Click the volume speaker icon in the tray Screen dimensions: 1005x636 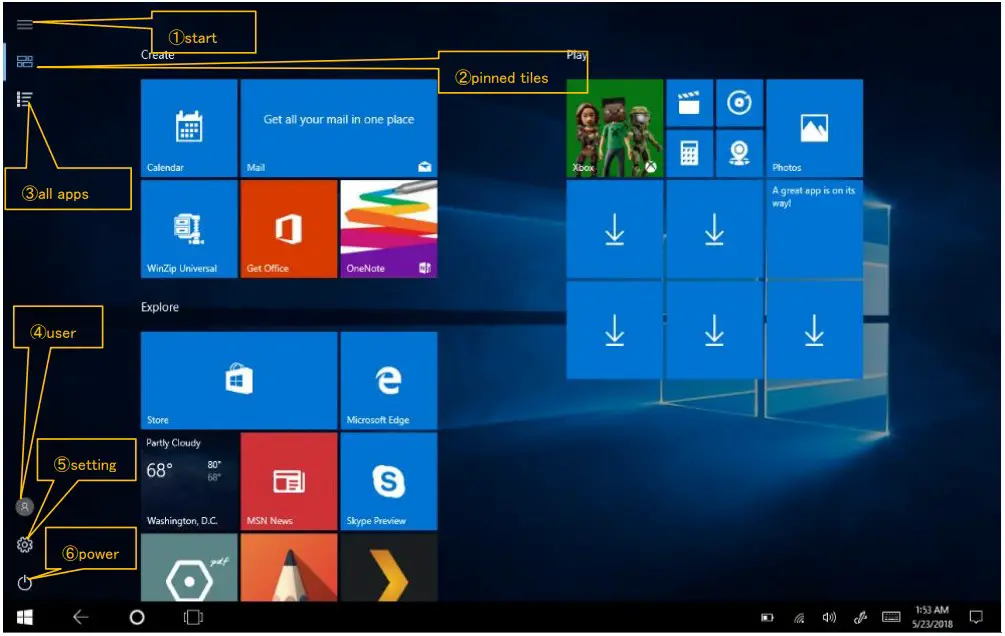coord(828,618)
